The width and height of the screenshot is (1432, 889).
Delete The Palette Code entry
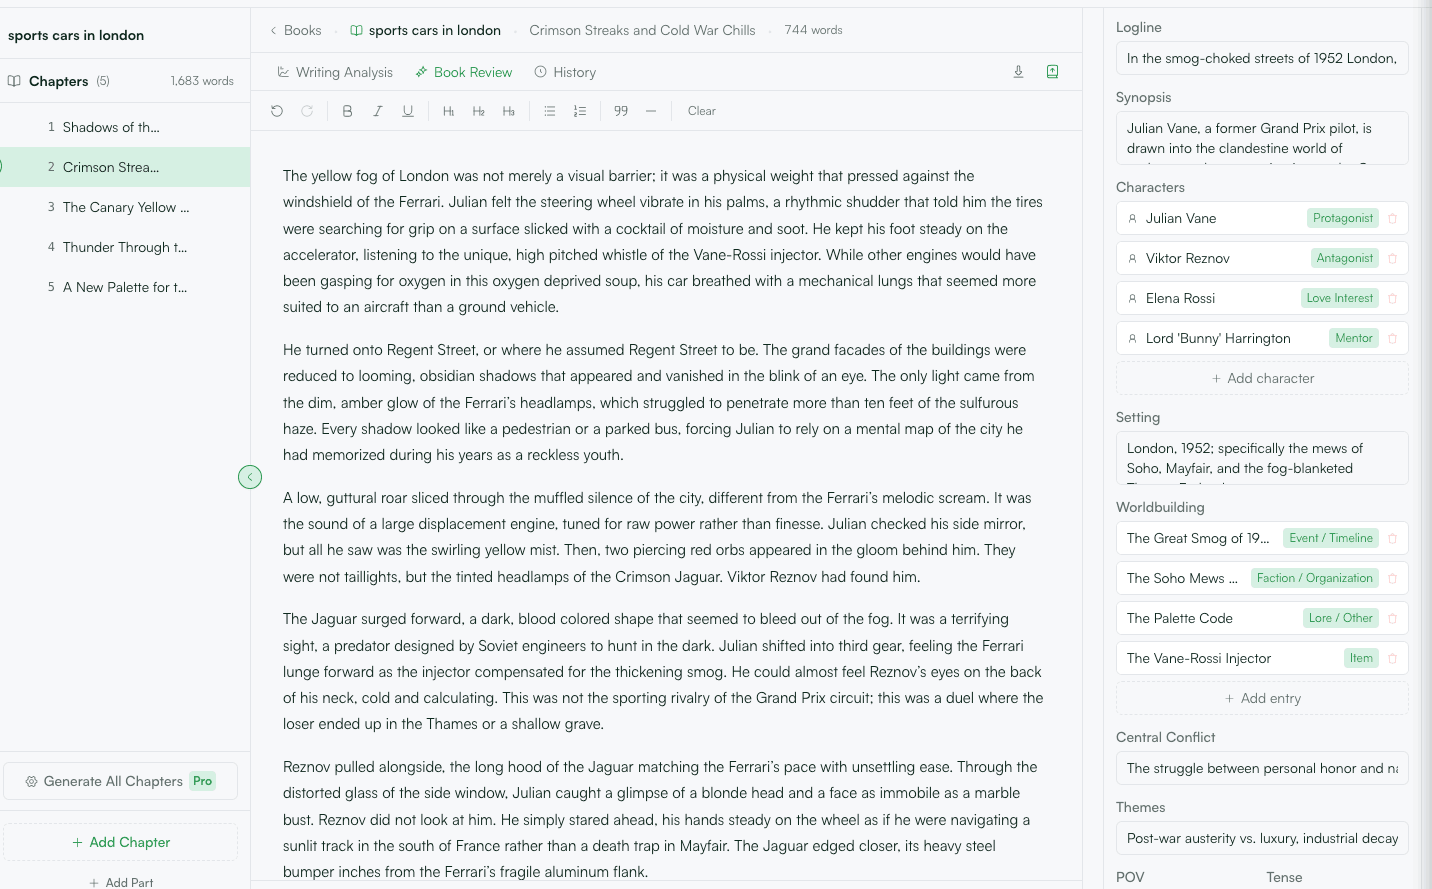pyautogui.click(x=1392, y=618)
